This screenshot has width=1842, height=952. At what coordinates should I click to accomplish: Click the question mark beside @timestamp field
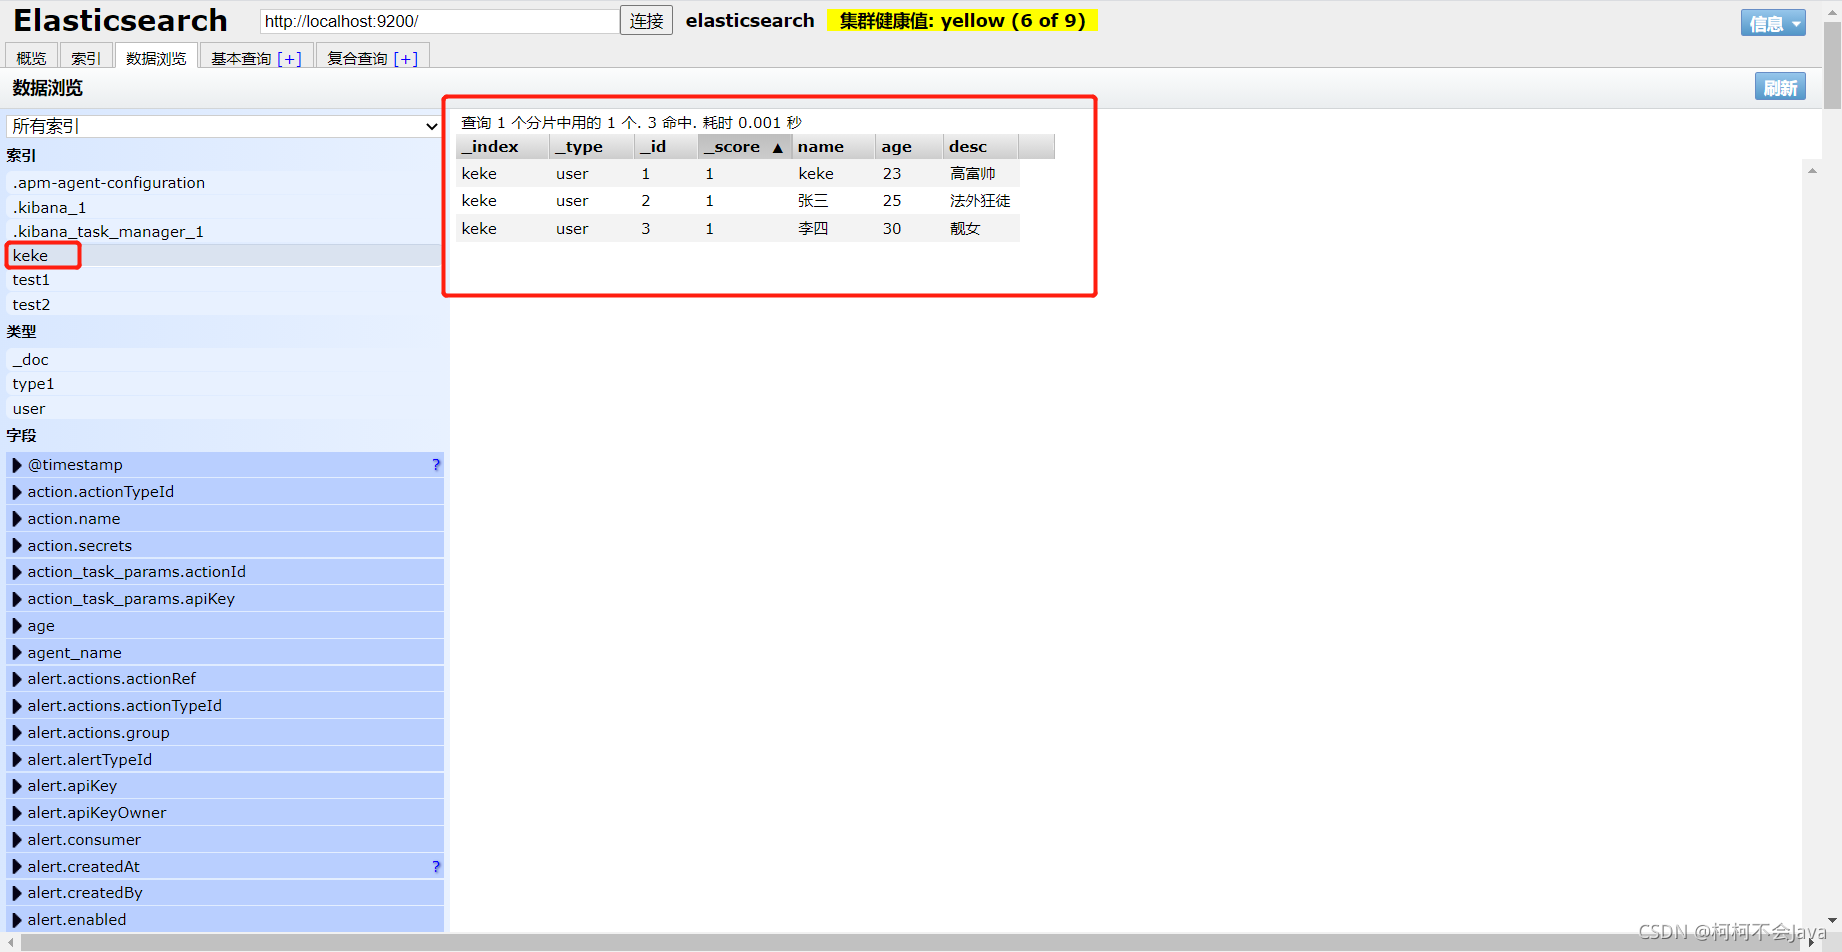[x=436, y=465]
